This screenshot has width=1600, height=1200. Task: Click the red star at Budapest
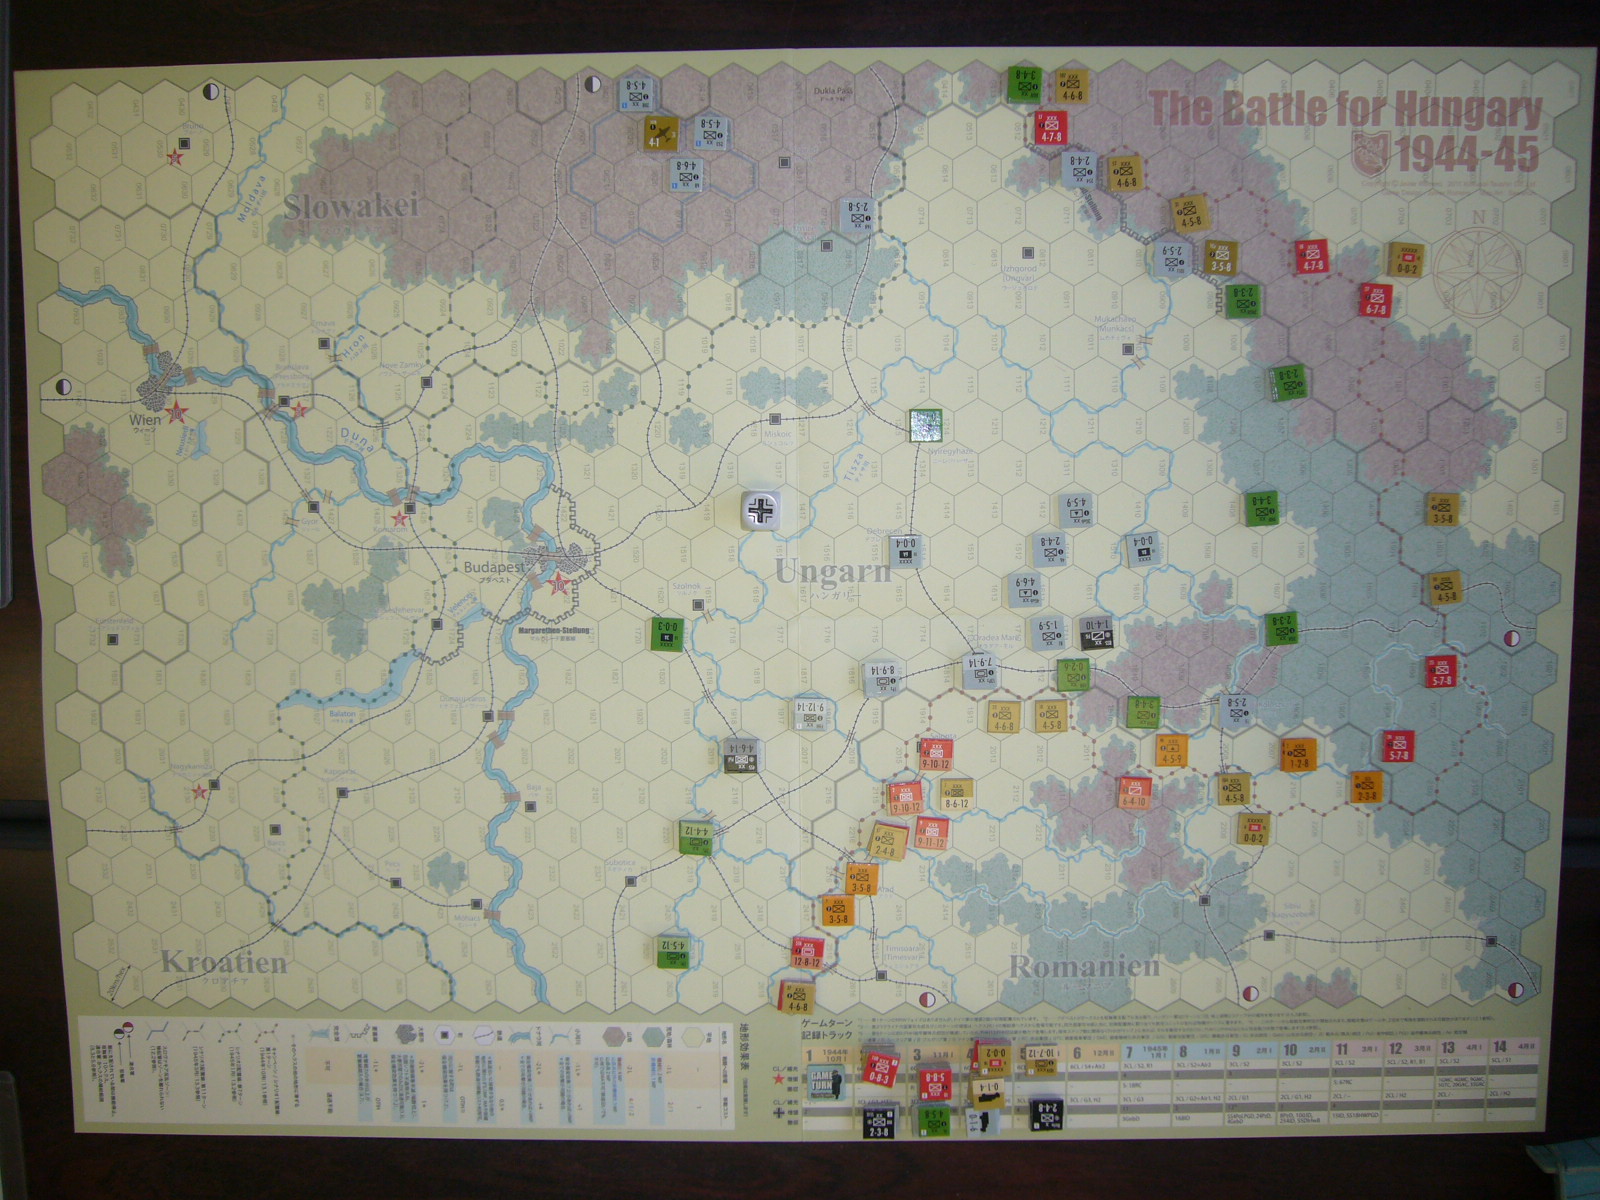559,582
